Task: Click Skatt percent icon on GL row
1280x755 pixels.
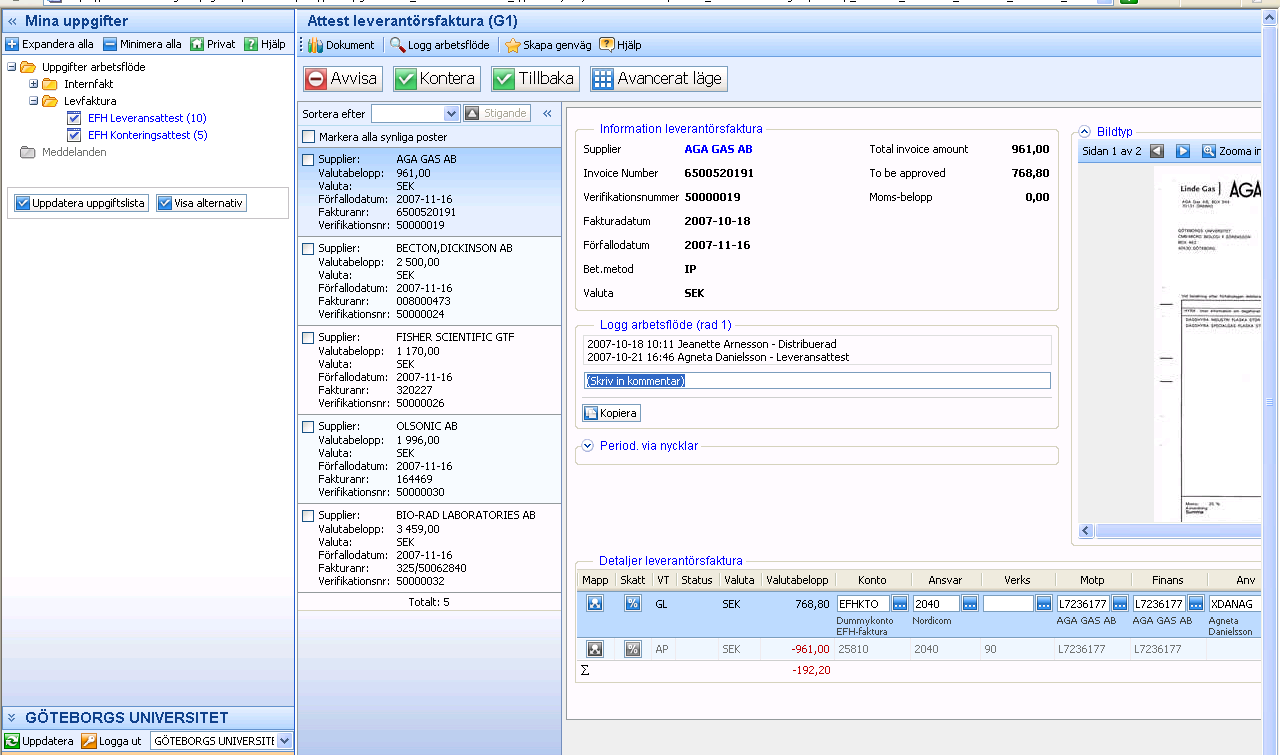Action: [632, 603]
